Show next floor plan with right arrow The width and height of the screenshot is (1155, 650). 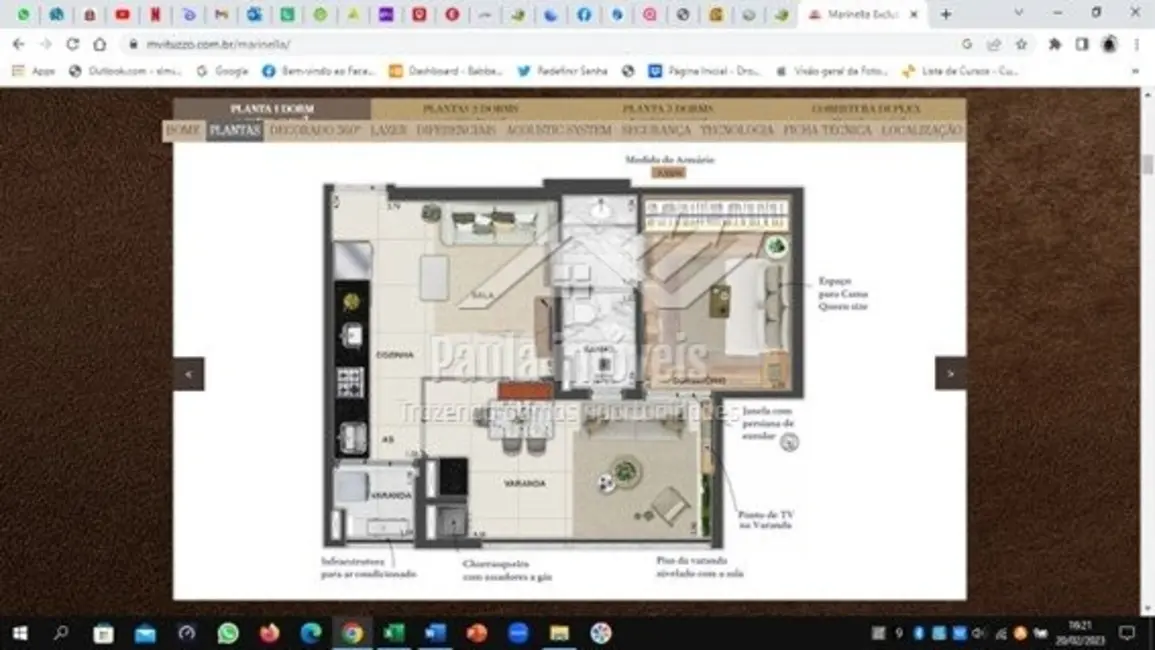click(x=950, y=374)
